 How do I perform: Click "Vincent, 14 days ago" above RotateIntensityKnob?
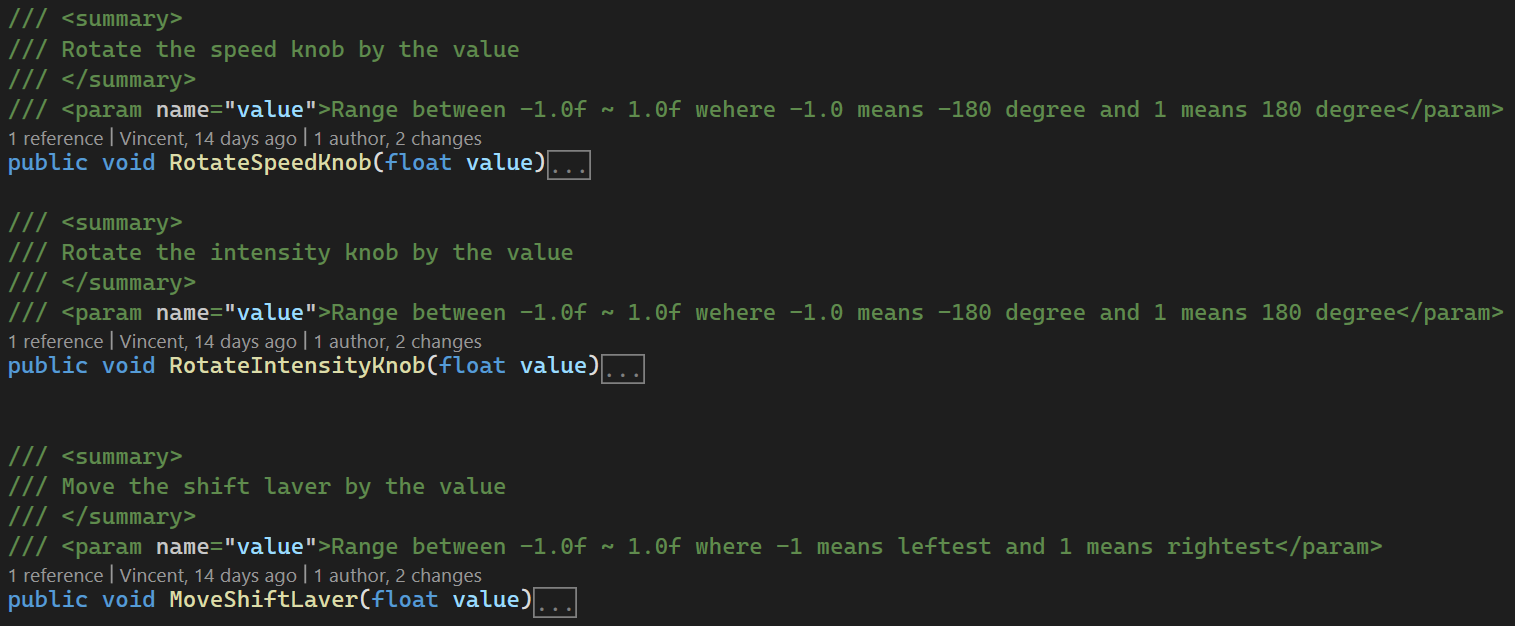point(208,342)
